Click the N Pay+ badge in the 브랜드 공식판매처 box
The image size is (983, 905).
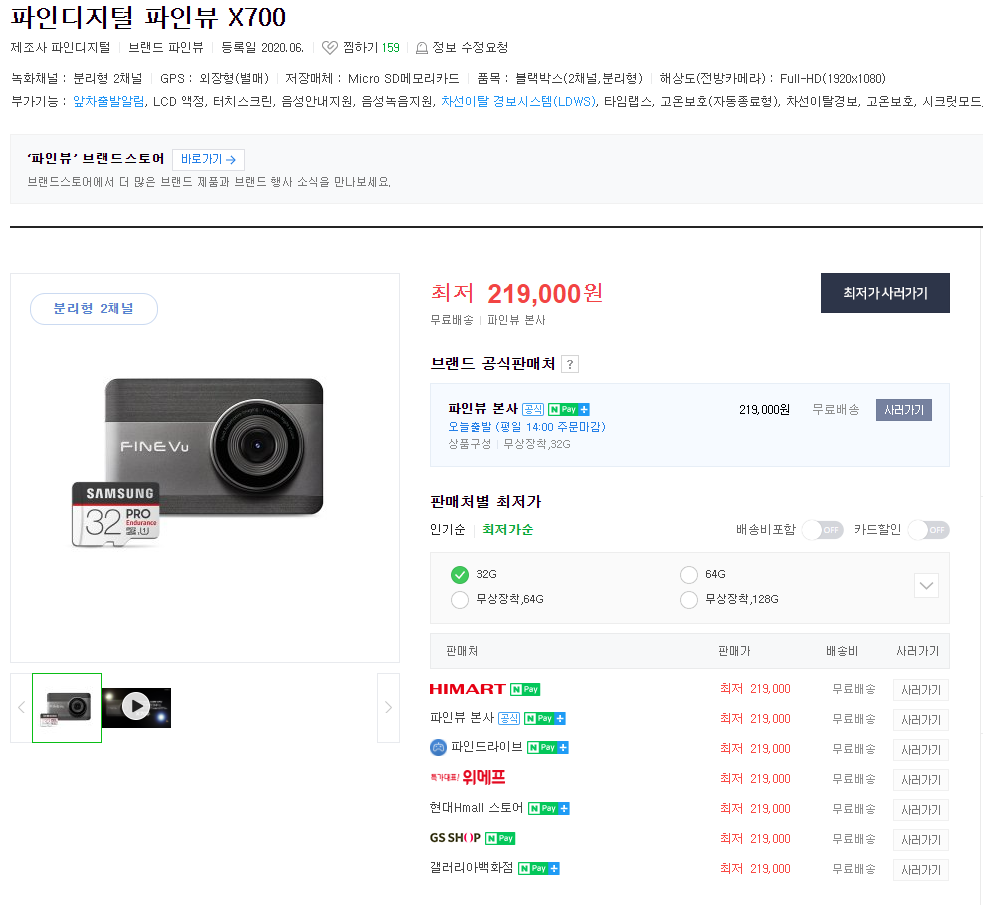click(569, 409)
